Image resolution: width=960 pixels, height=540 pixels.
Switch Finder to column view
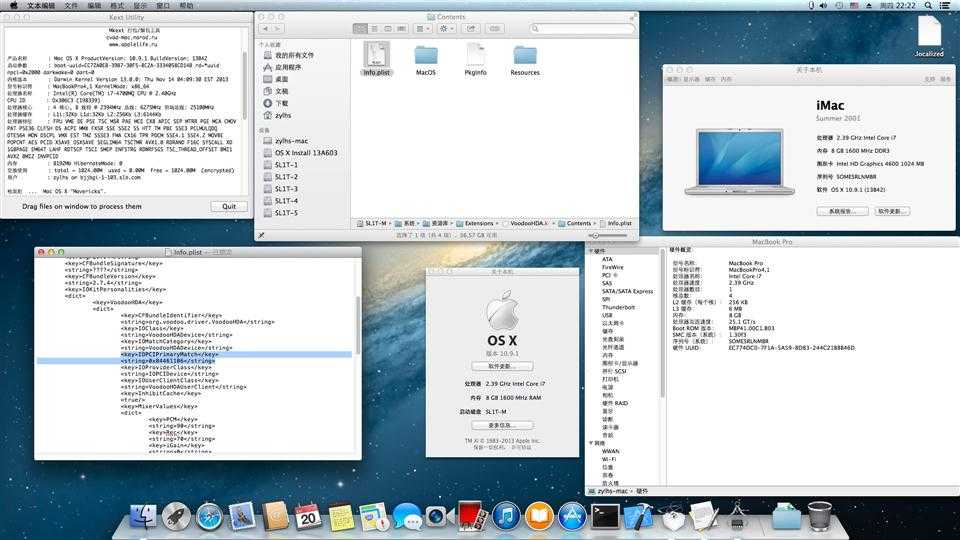click(388, 29)
